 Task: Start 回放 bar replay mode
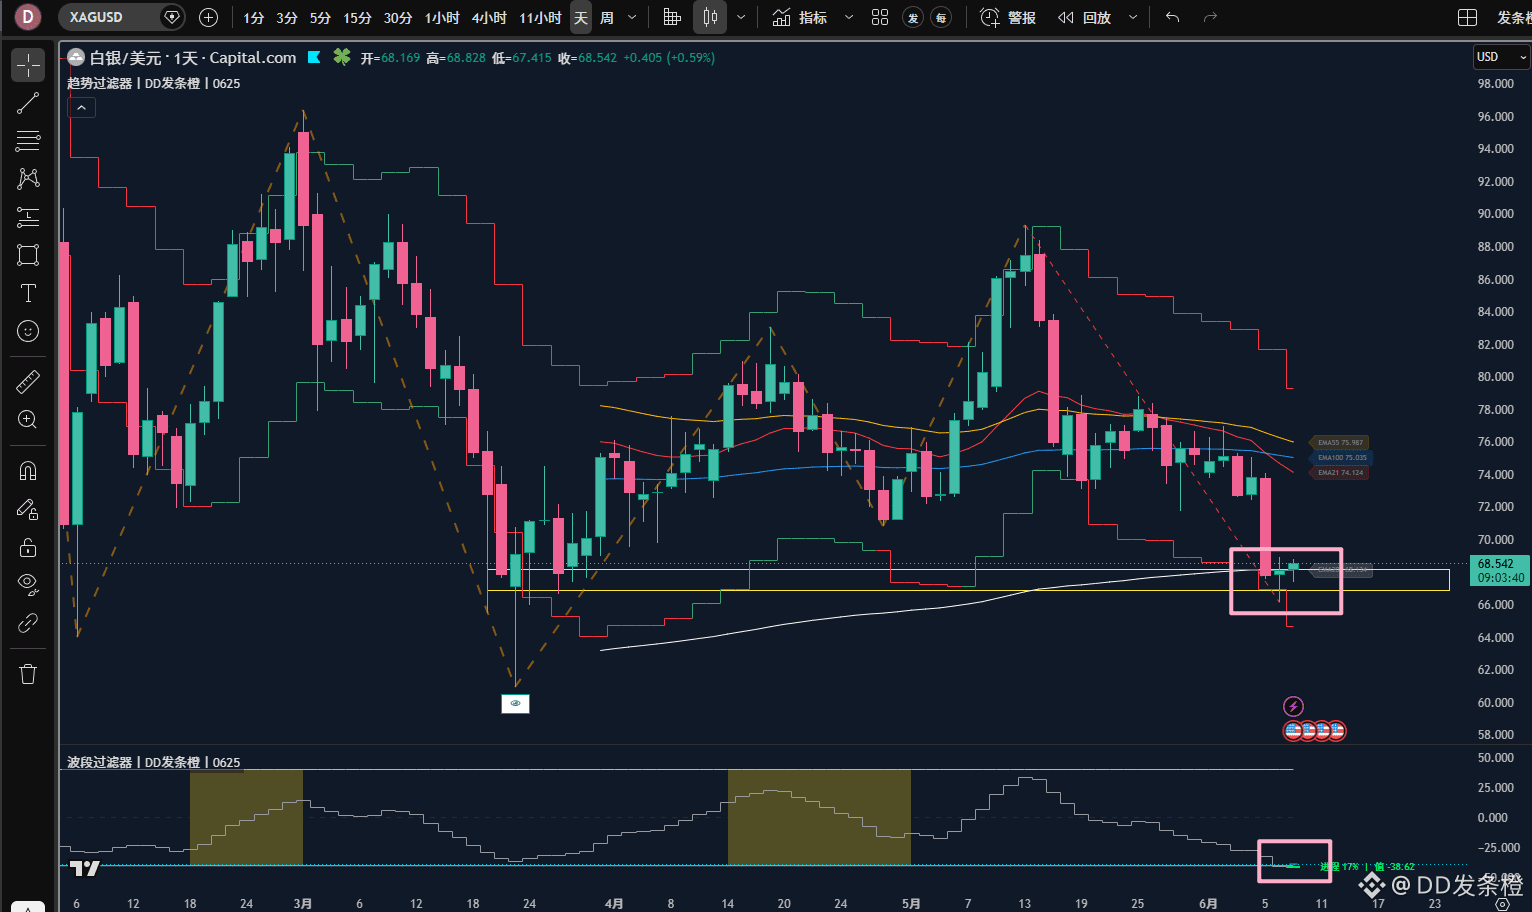[1084, 18]
